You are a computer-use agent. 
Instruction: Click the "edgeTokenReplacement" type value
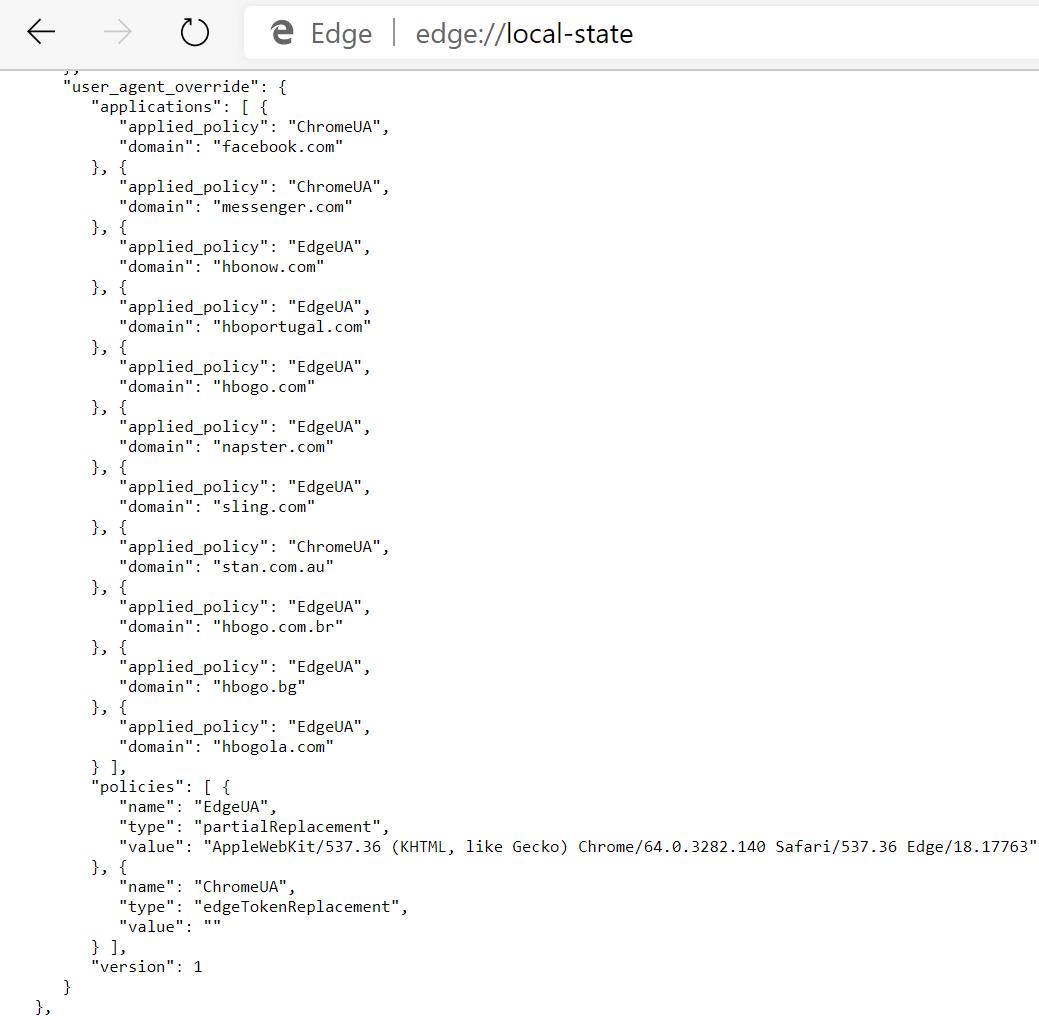pos(296,906)
